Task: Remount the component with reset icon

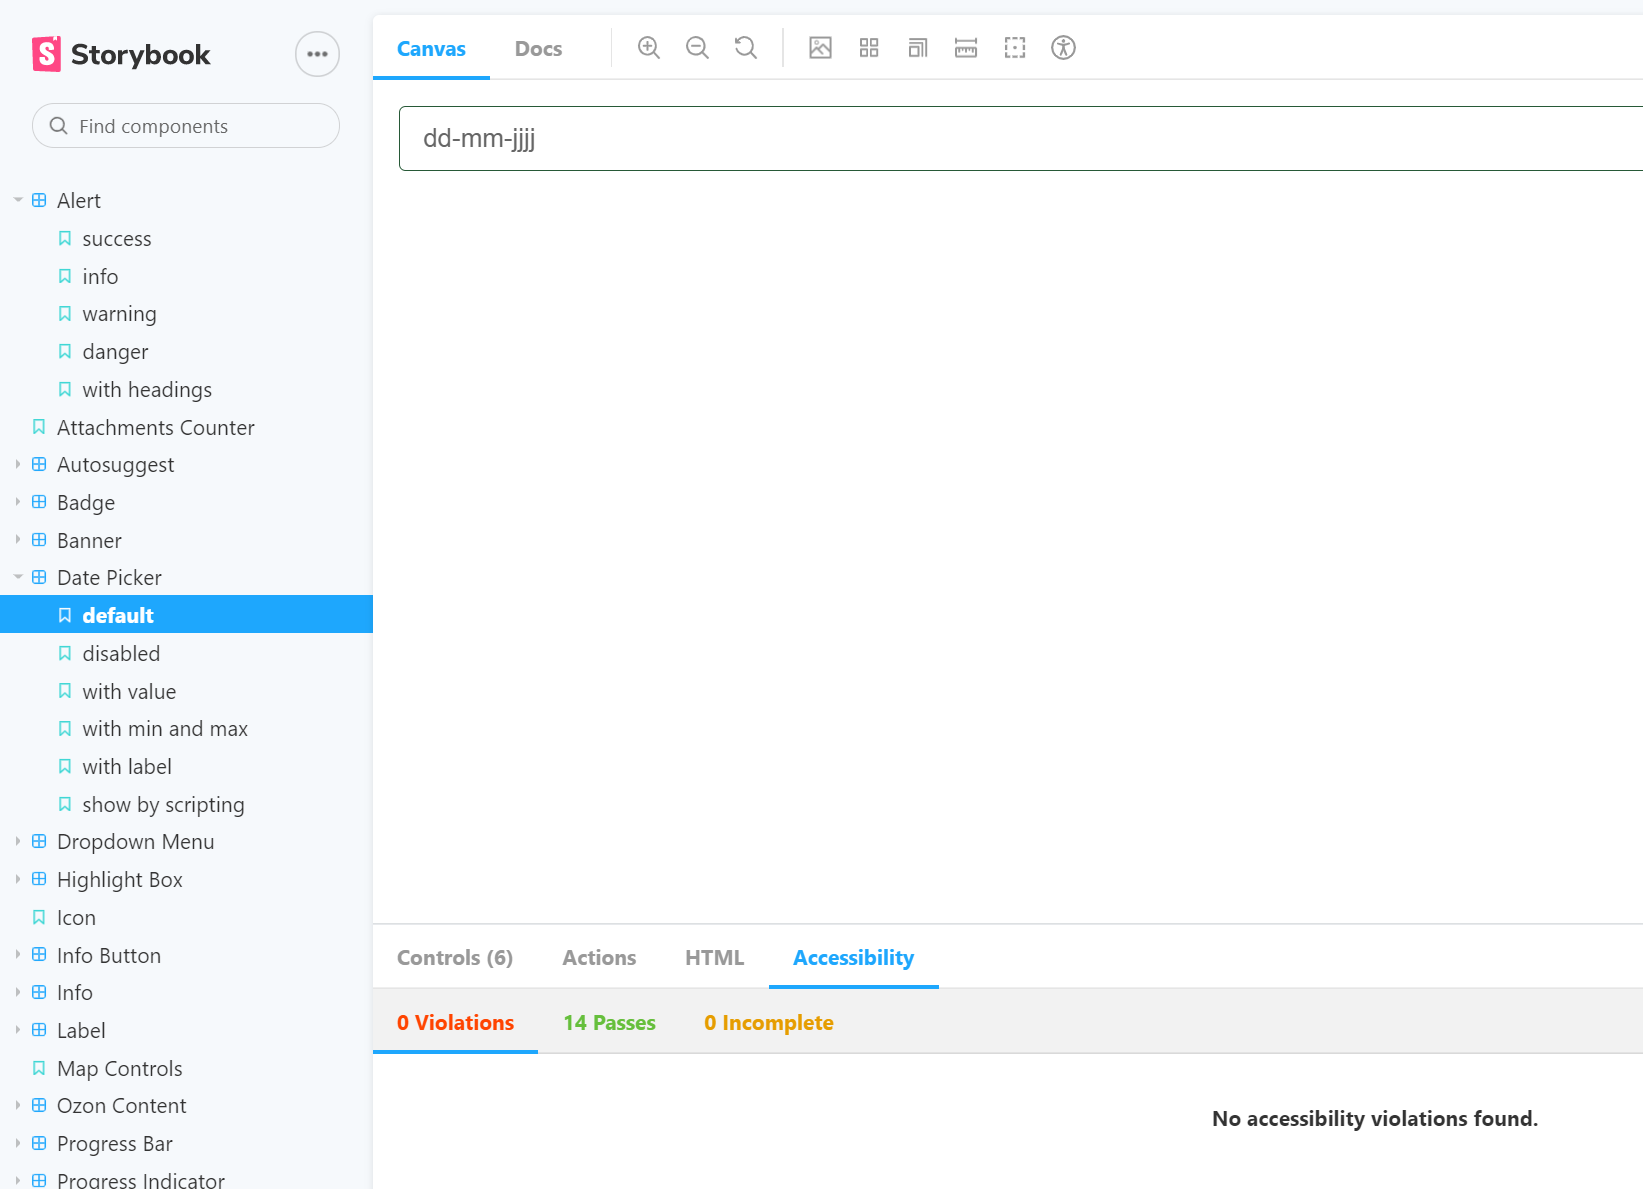Action: (745, 47)
